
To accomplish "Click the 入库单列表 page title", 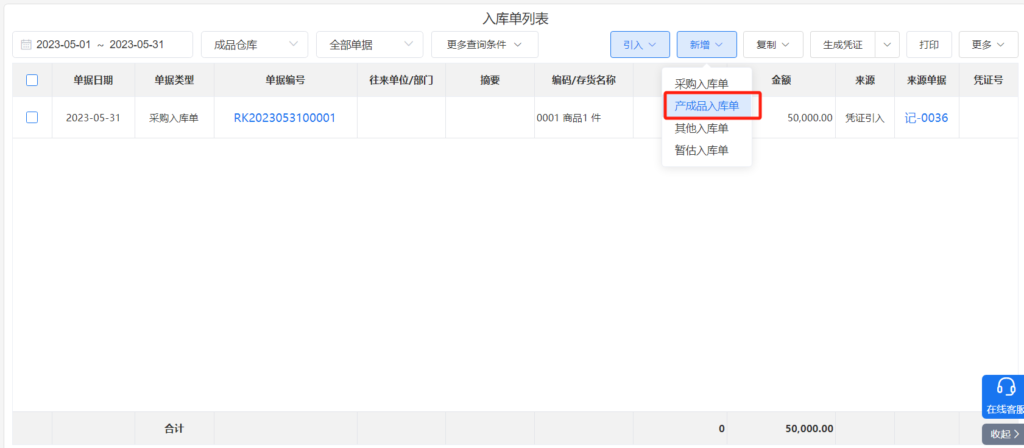I will [515, 18].
